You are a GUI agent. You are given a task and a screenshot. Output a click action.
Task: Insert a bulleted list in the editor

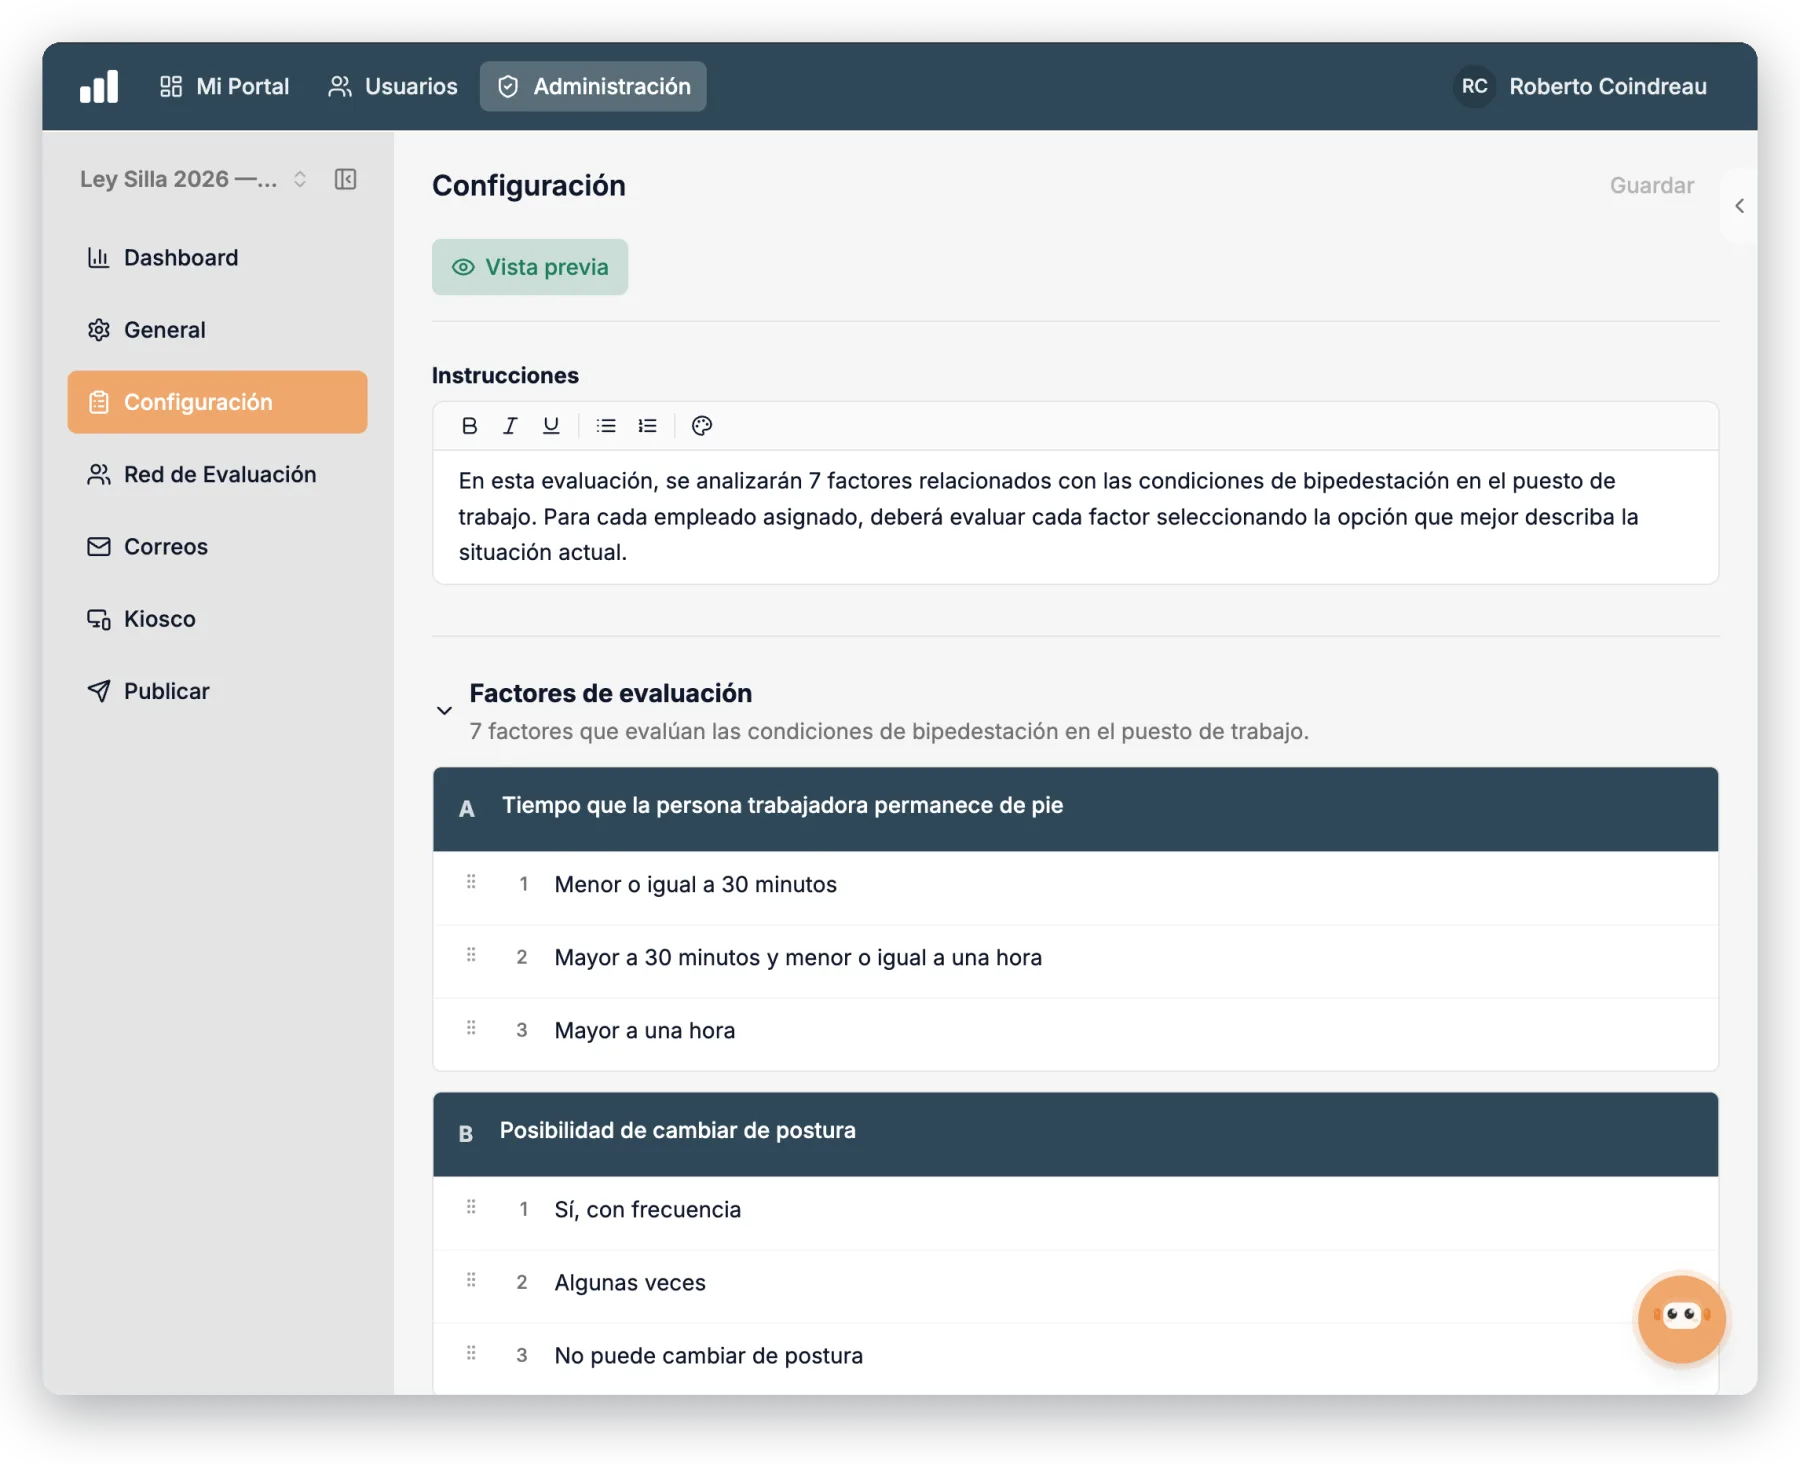coord(606,426)
